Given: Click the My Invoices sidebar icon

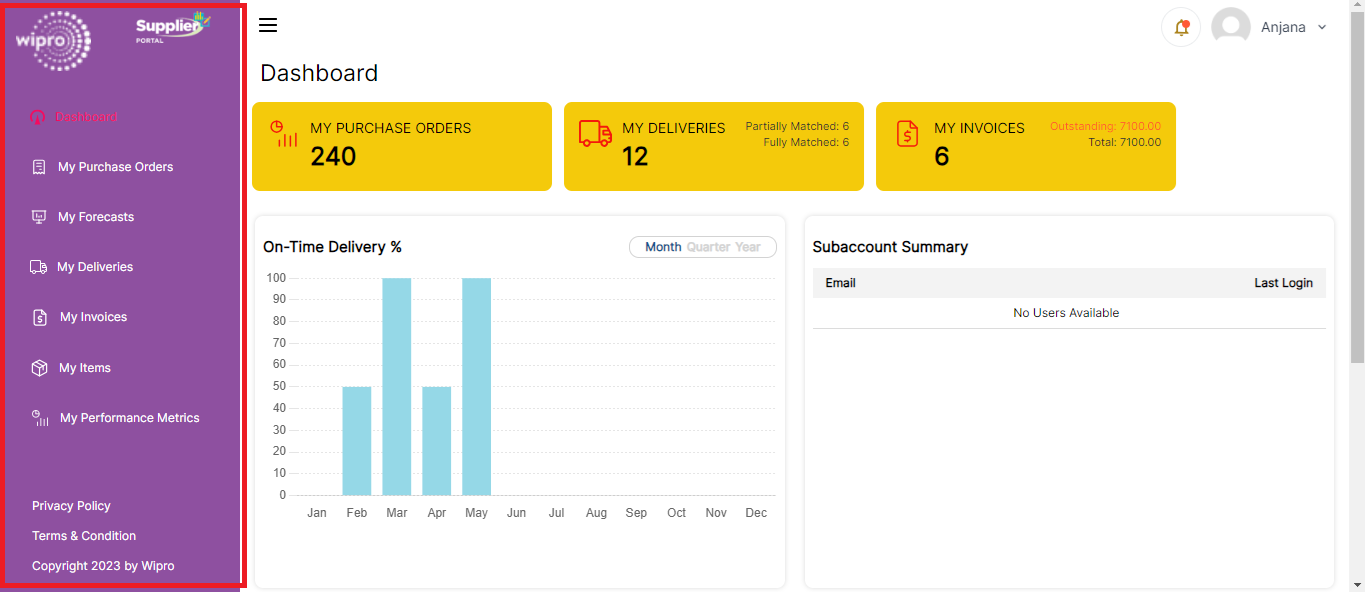Looking at the screenshot, I should click(39, 317).
